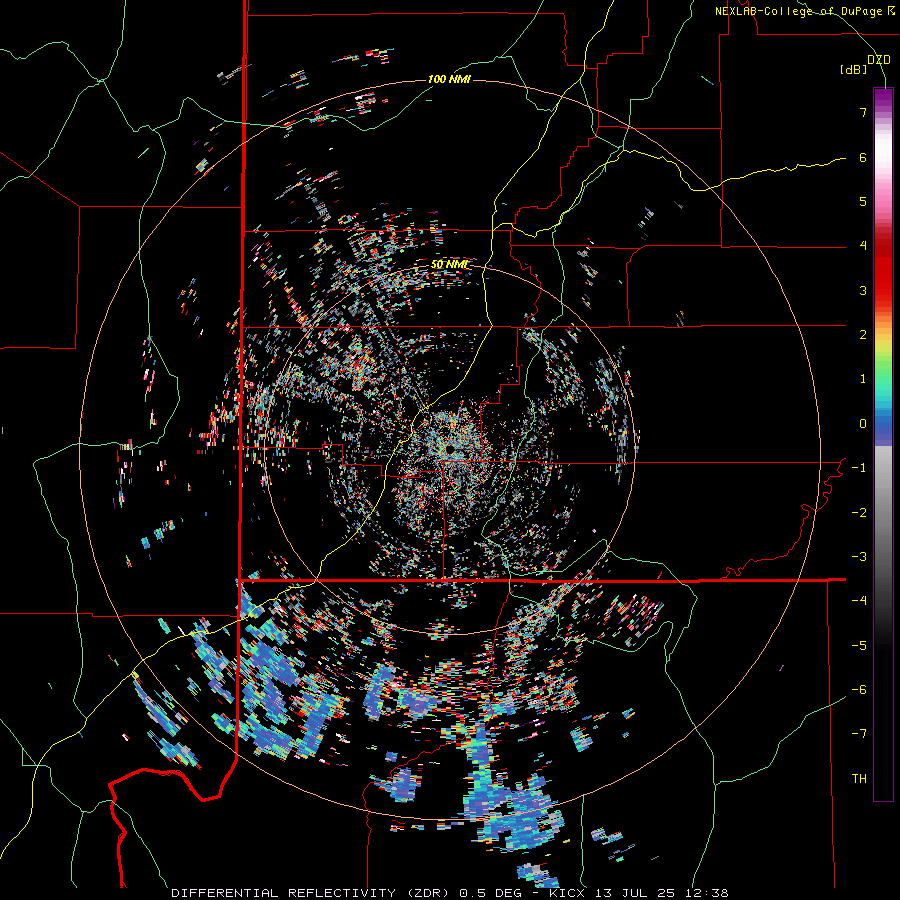Click the 7 value on color scale
The width and height of the screenshot is (900, 900).
[863, 112]
